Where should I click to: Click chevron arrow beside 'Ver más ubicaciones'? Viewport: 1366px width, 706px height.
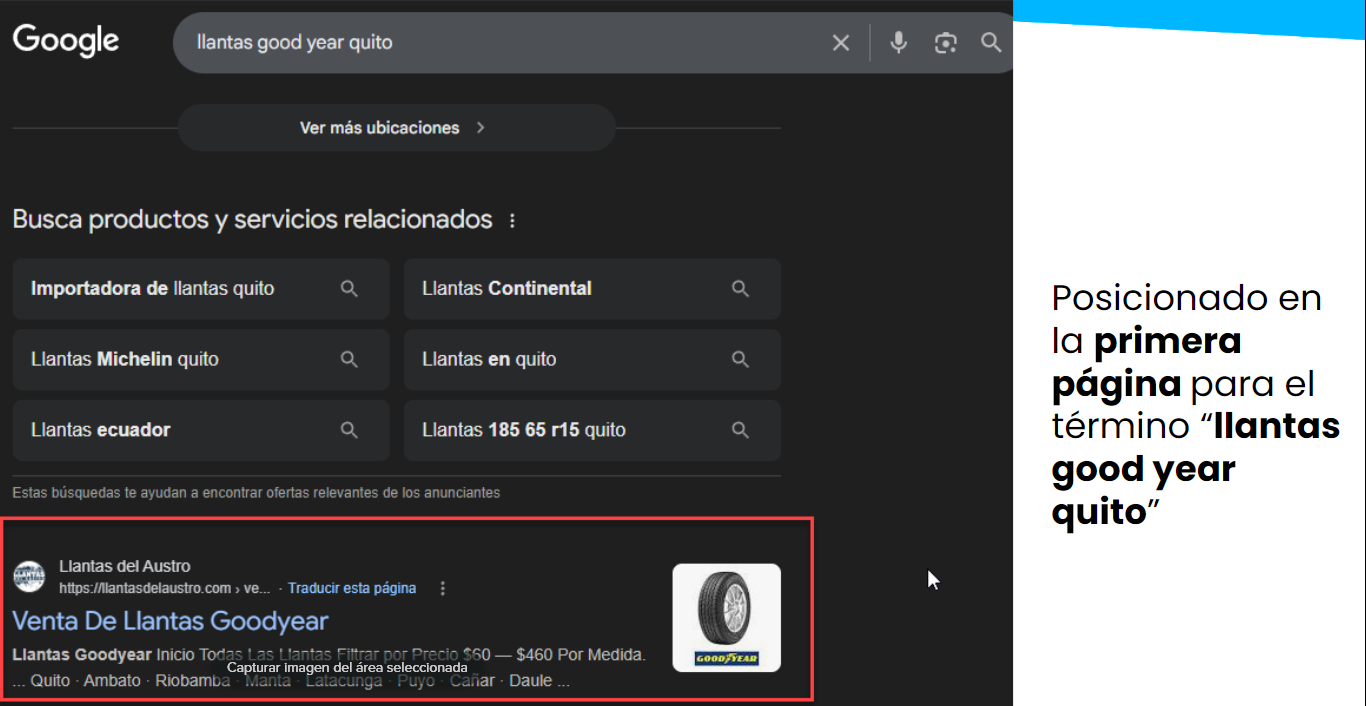481,128
